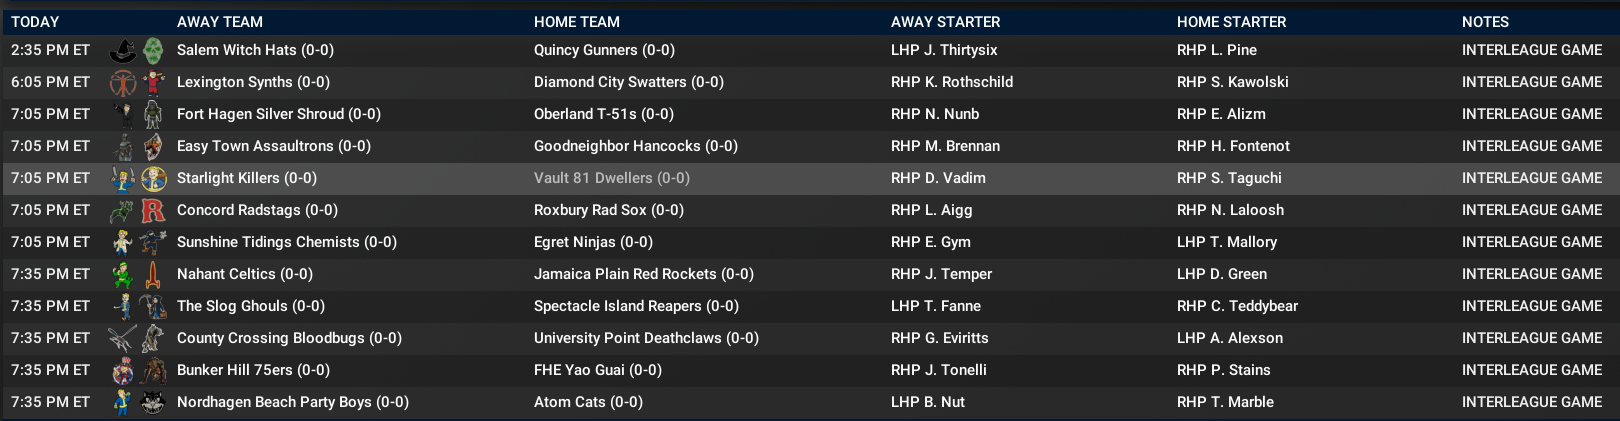The image size is (1620, 421).
Task: Select the Vault 81 Dwellers round logo
Action: pos(153,178)
